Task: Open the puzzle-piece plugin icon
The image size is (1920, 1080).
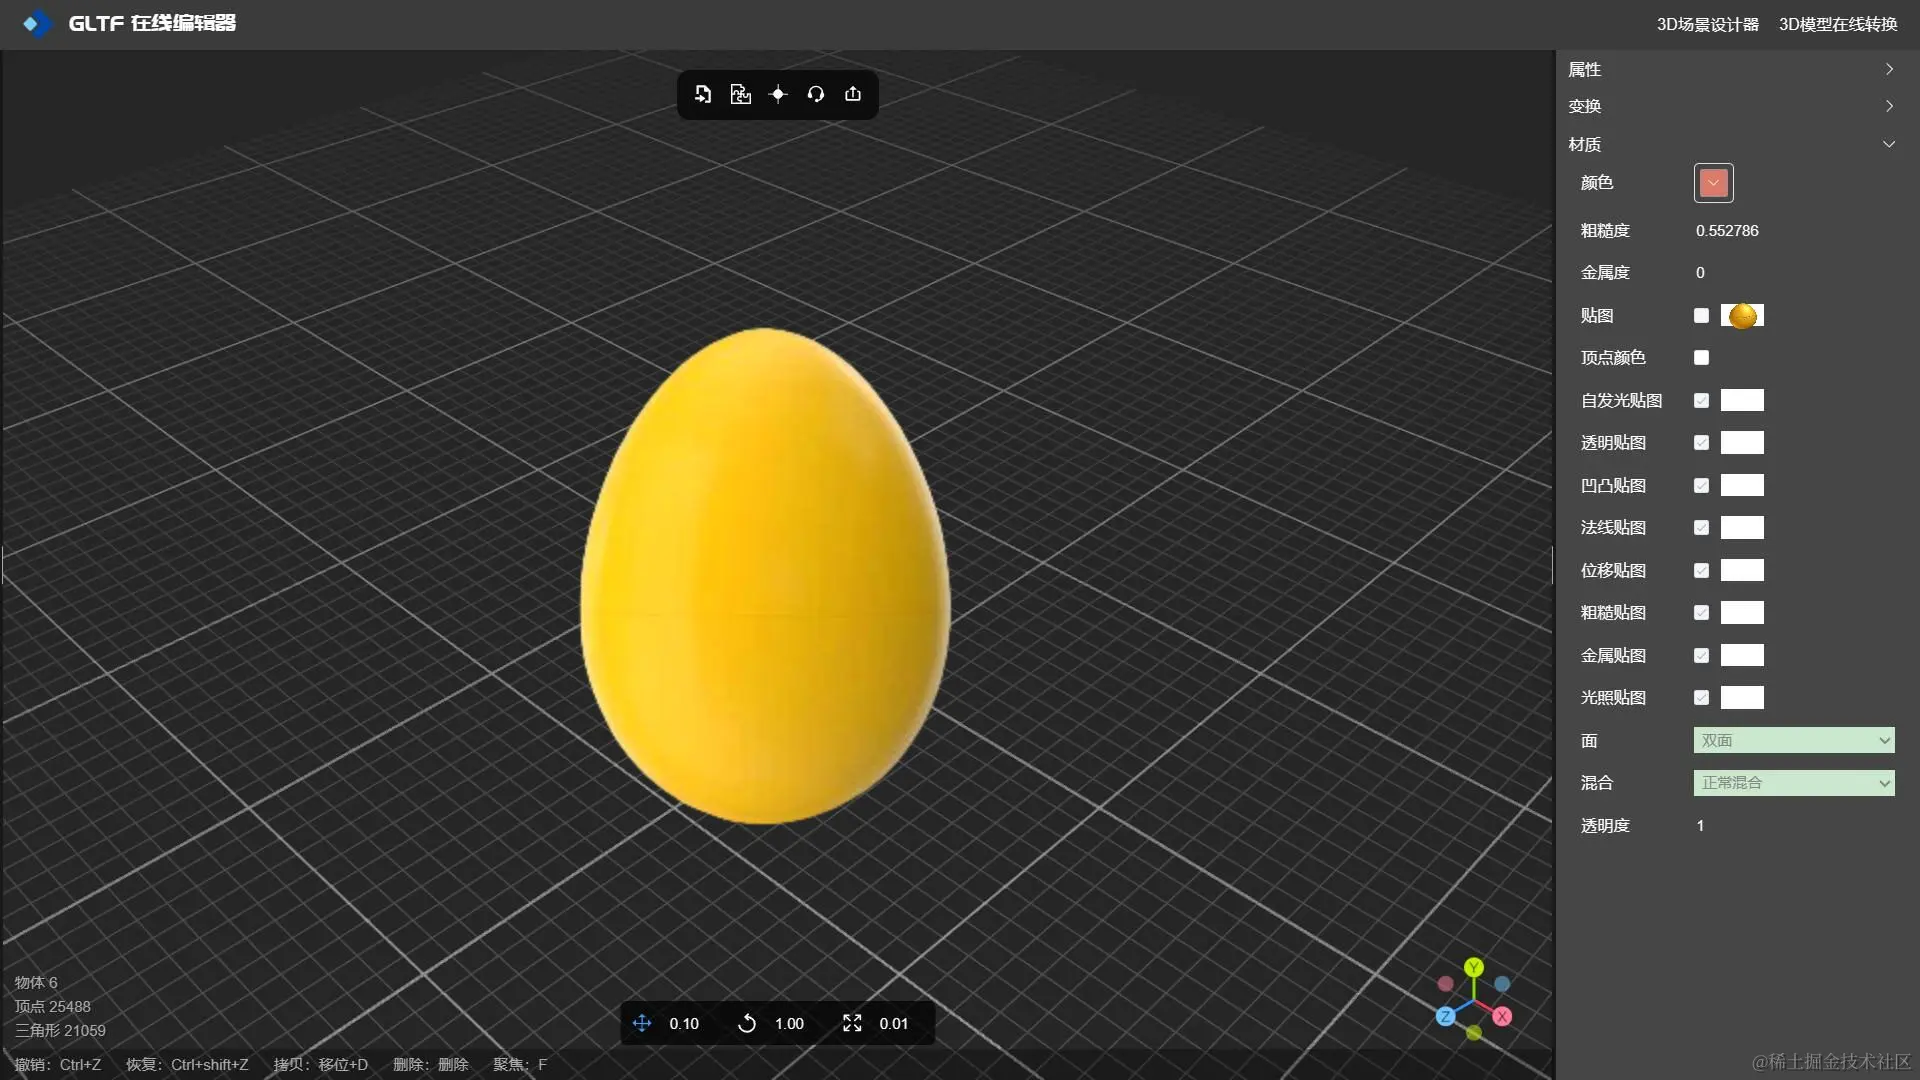Action: (x=740, y=94)
